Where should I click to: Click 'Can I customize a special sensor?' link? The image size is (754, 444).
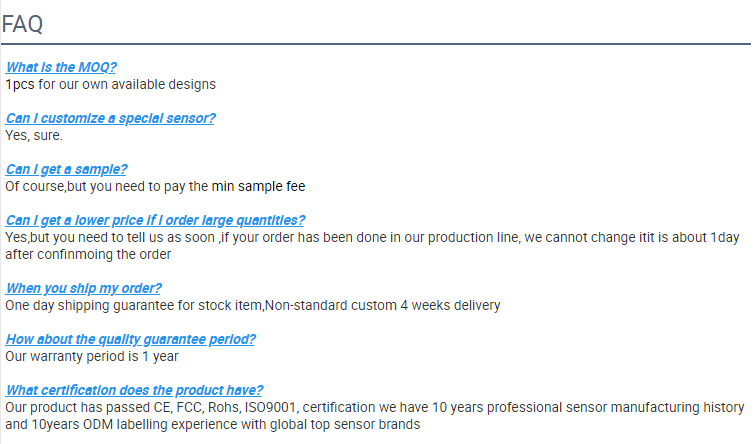(110, 118)
